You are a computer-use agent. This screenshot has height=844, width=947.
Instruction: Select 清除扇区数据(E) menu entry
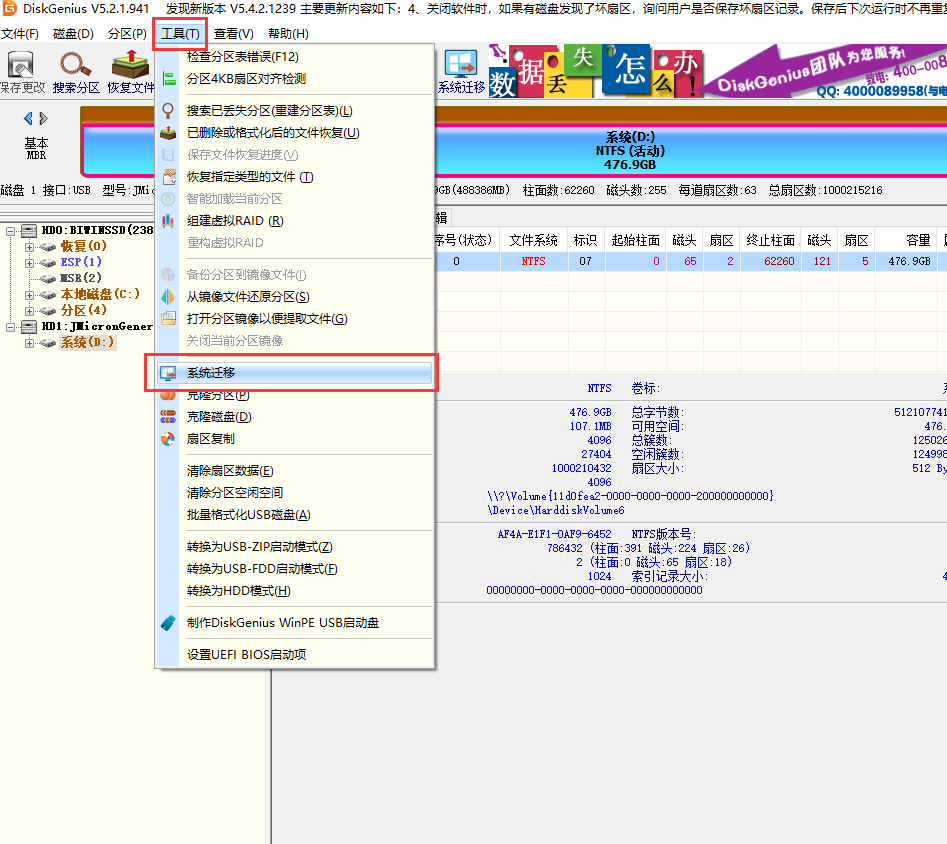click(x=295, y=471)
